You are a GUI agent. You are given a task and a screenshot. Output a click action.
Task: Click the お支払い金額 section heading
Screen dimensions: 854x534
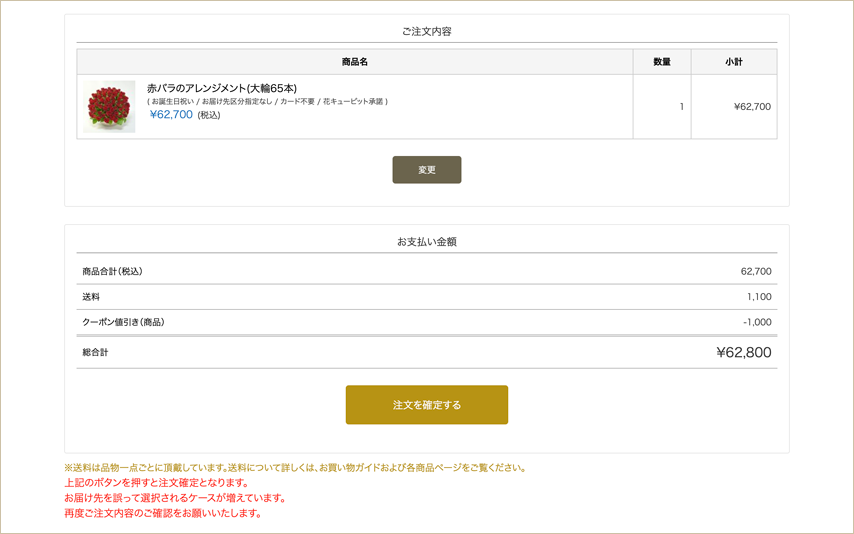427,242
